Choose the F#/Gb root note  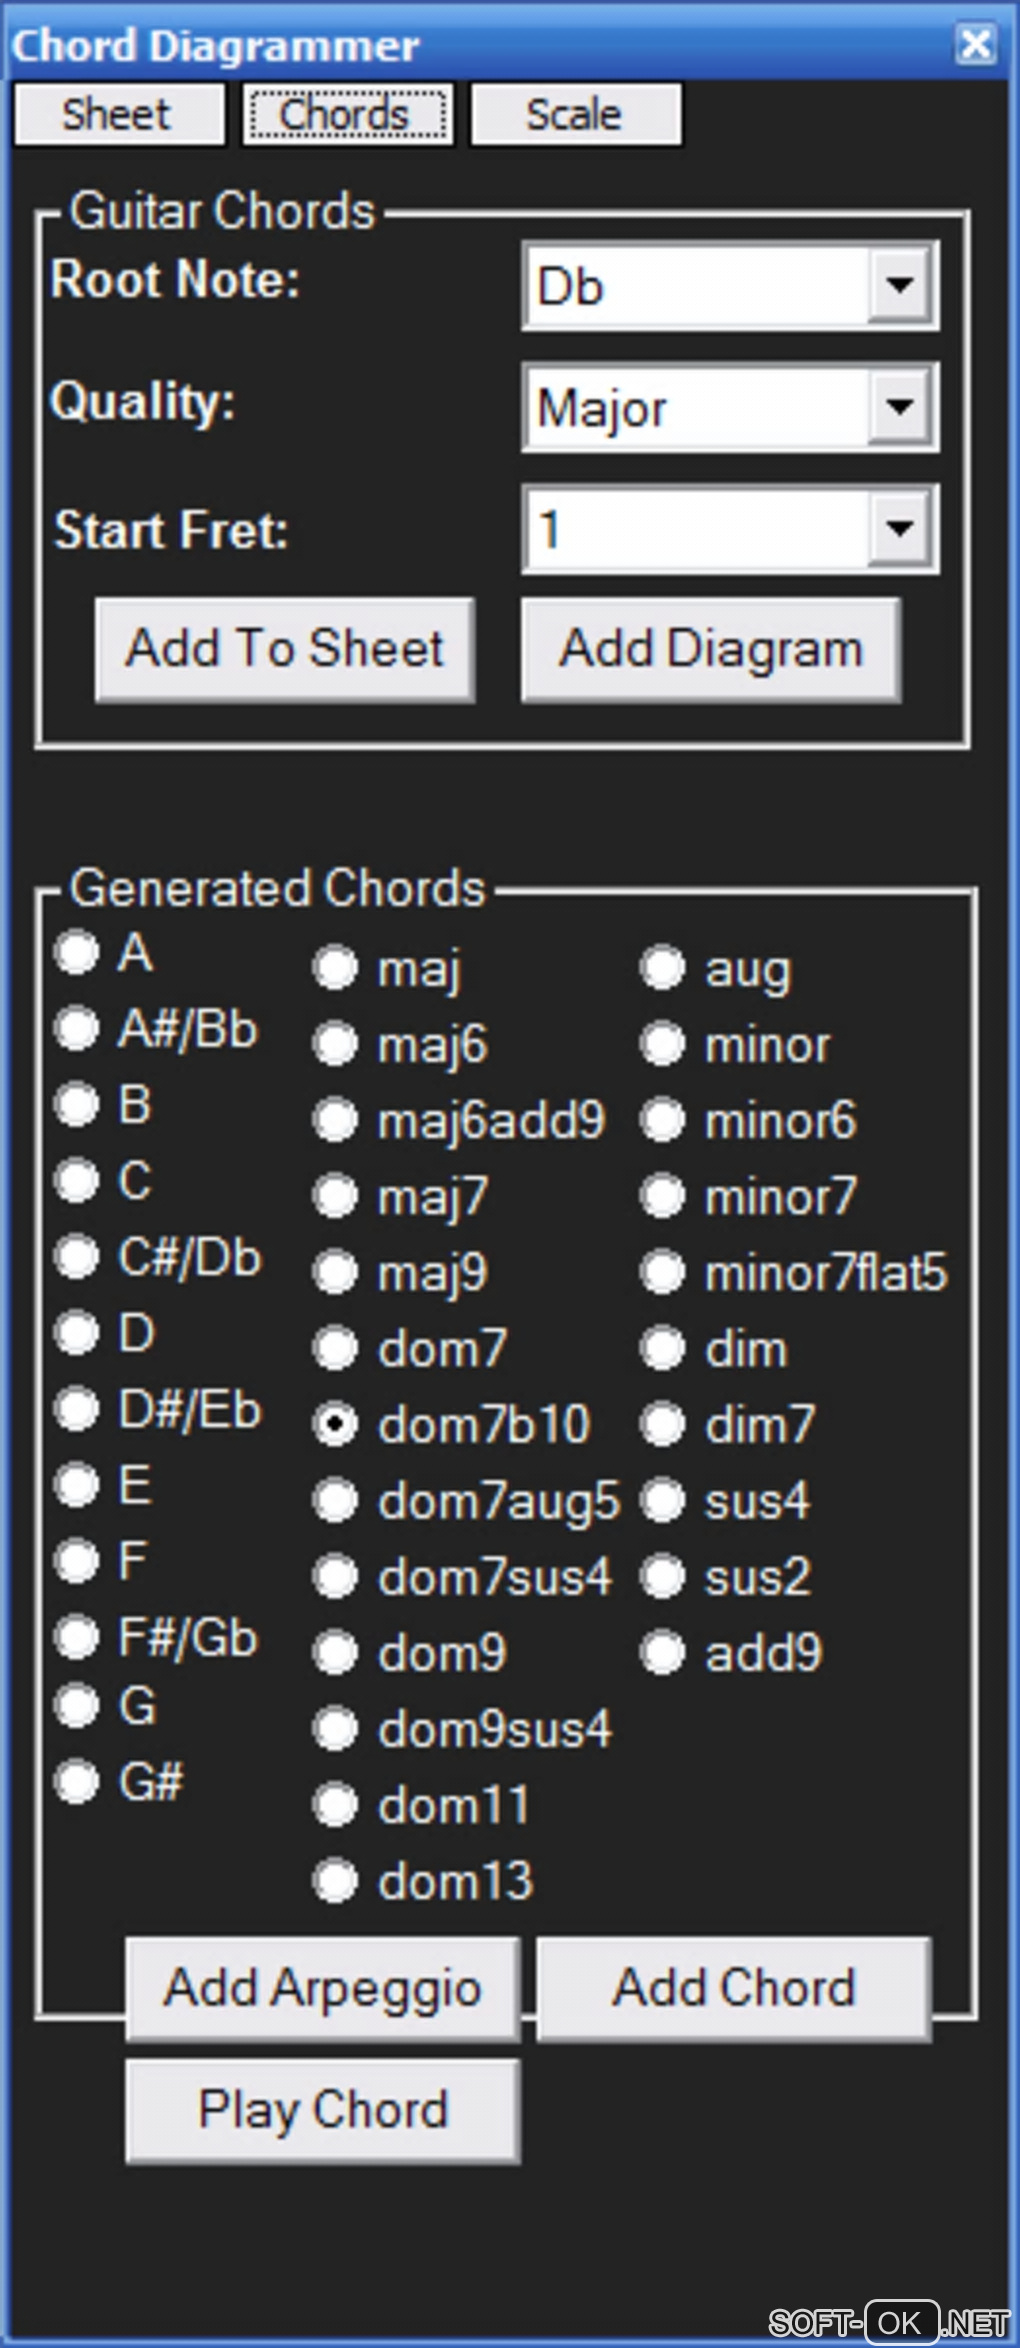tap(78, 1637)
